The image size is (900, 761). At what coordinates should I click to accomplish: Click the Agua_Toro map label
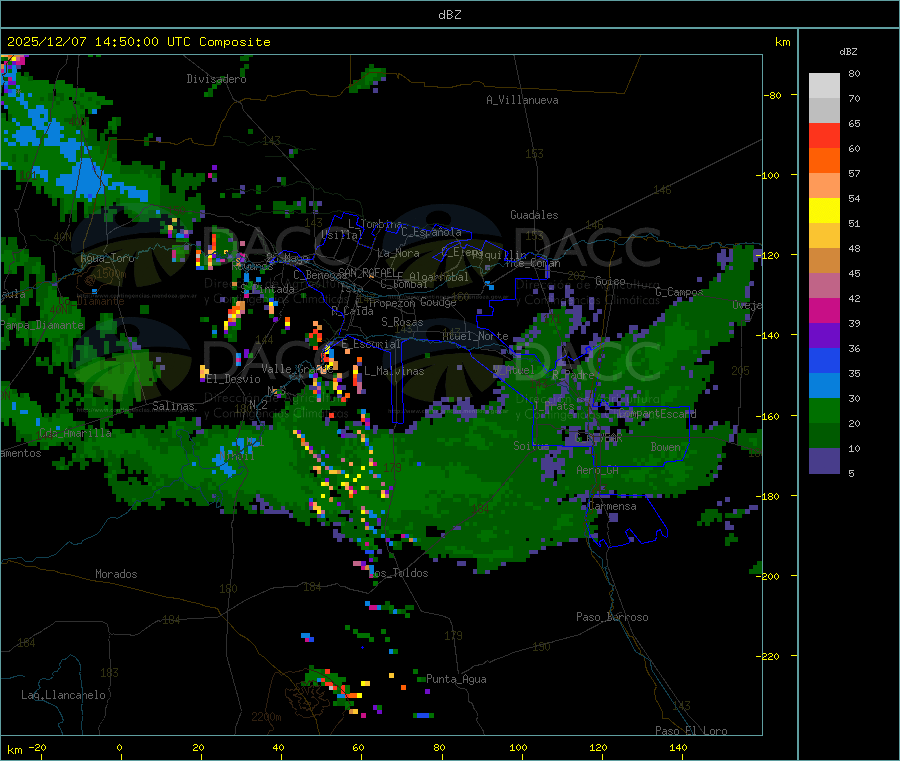coord(107,258)
